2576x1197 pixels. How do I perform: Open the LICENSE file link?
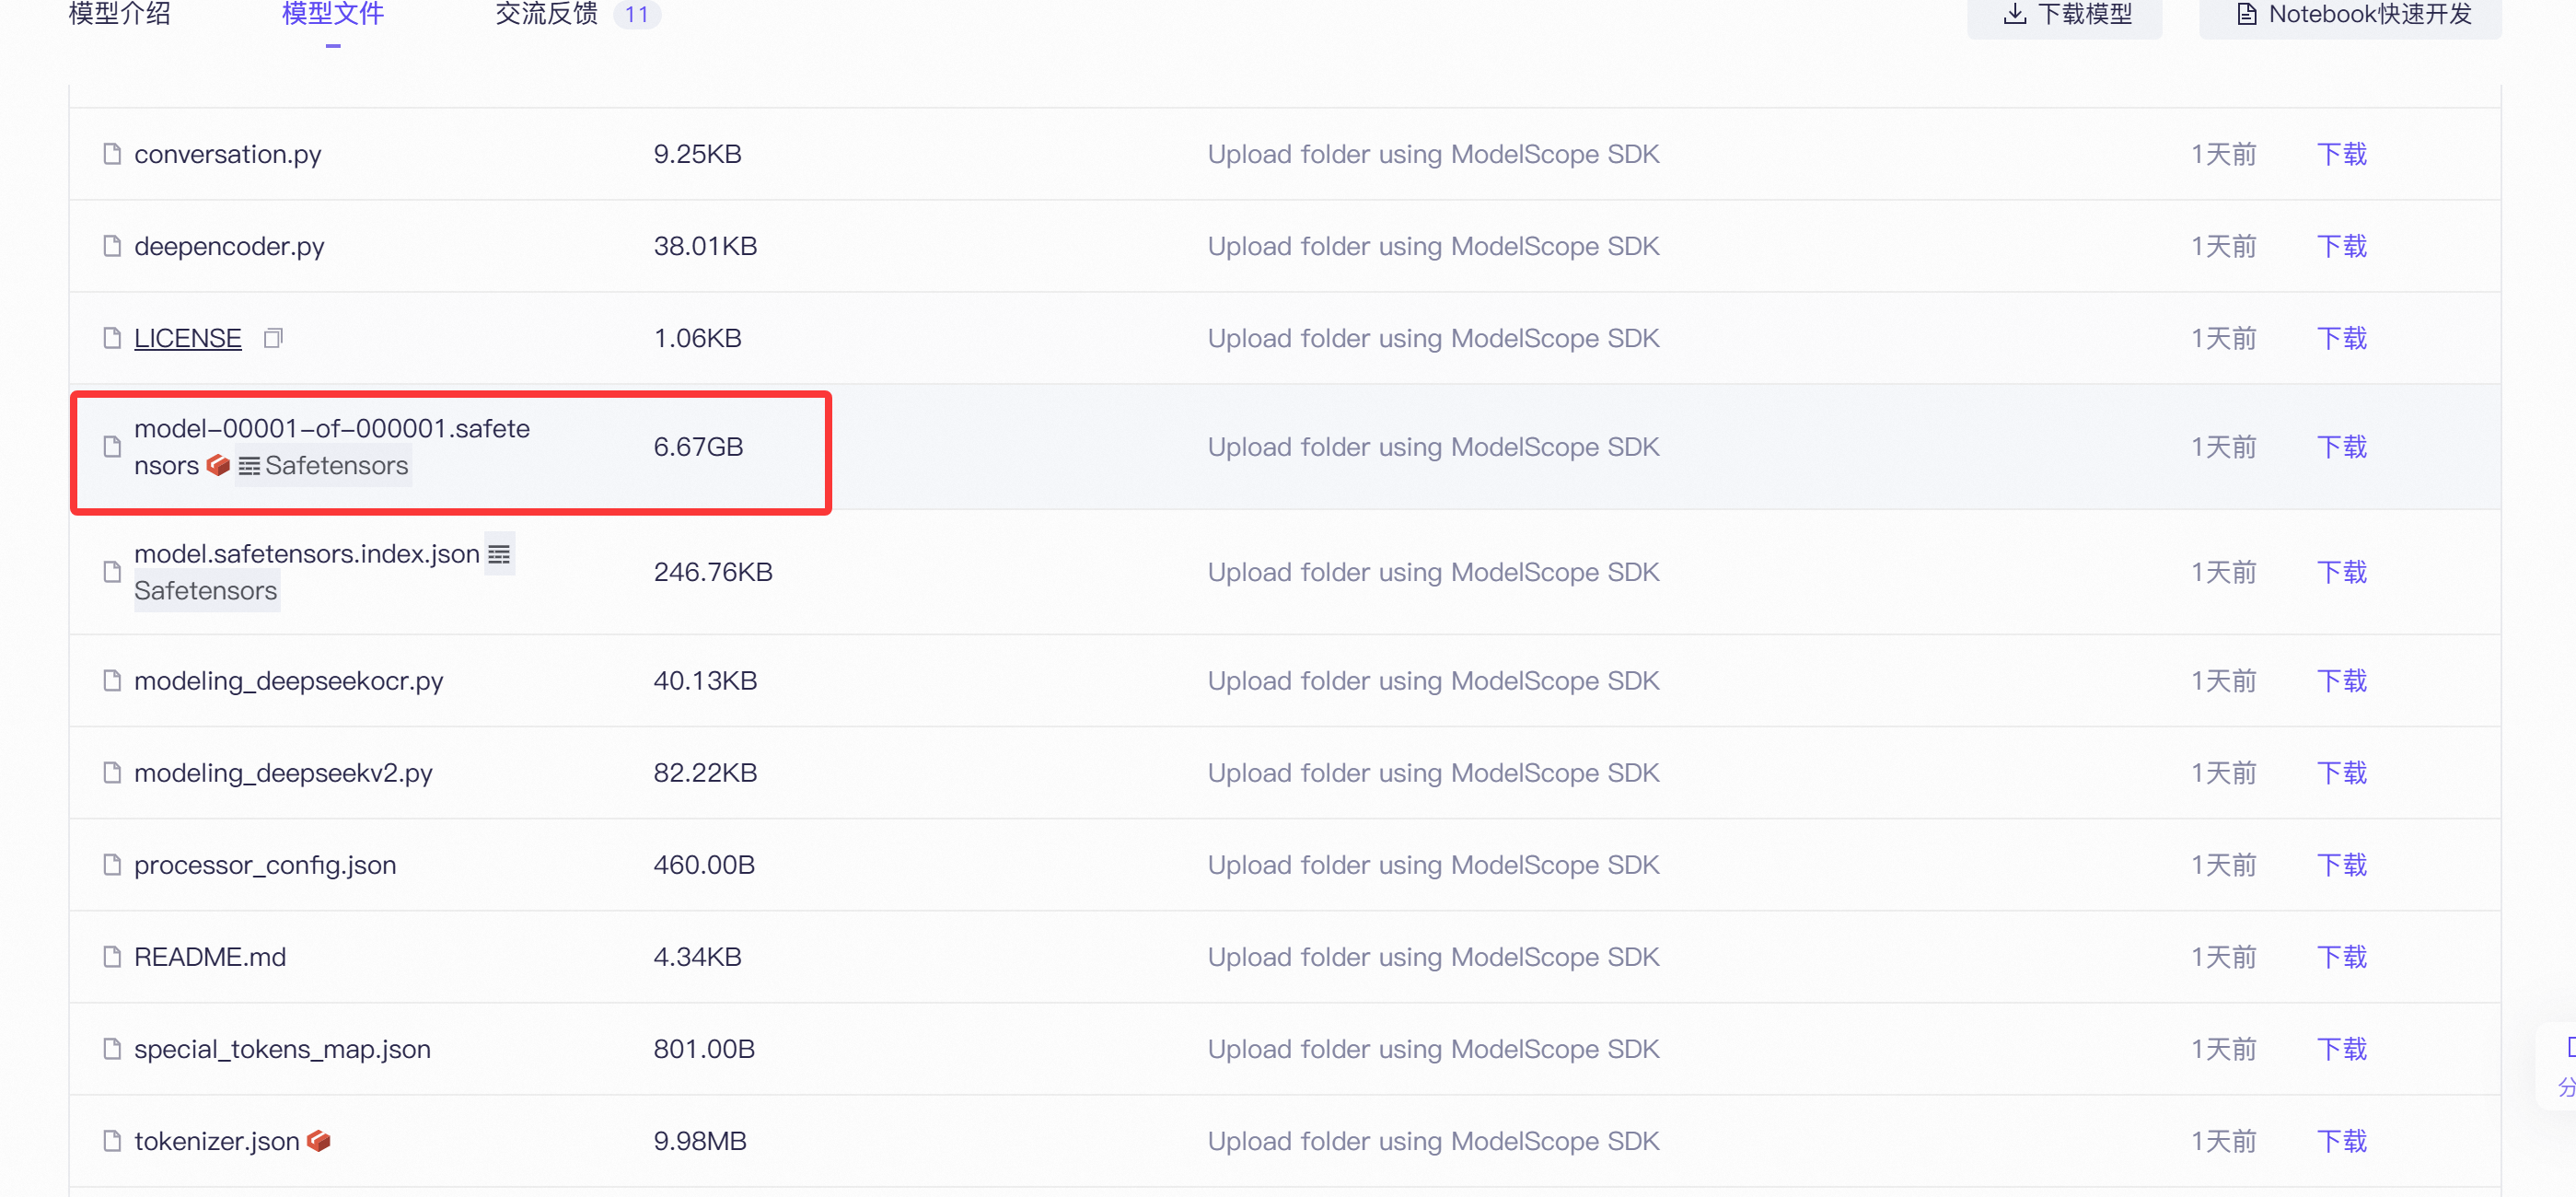tap(188, 338)
